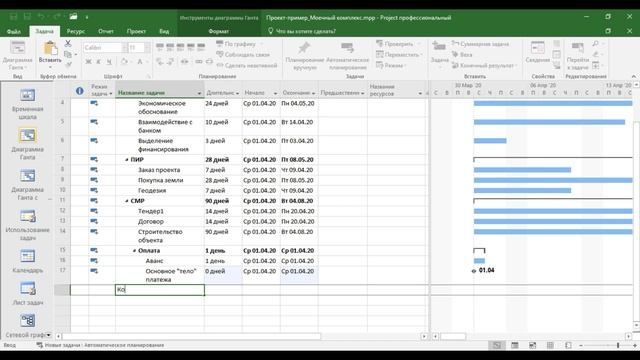Viewport: 640px width, 360px height.
Task: Select Временная шкала in view bar
Action: (27, 104)
